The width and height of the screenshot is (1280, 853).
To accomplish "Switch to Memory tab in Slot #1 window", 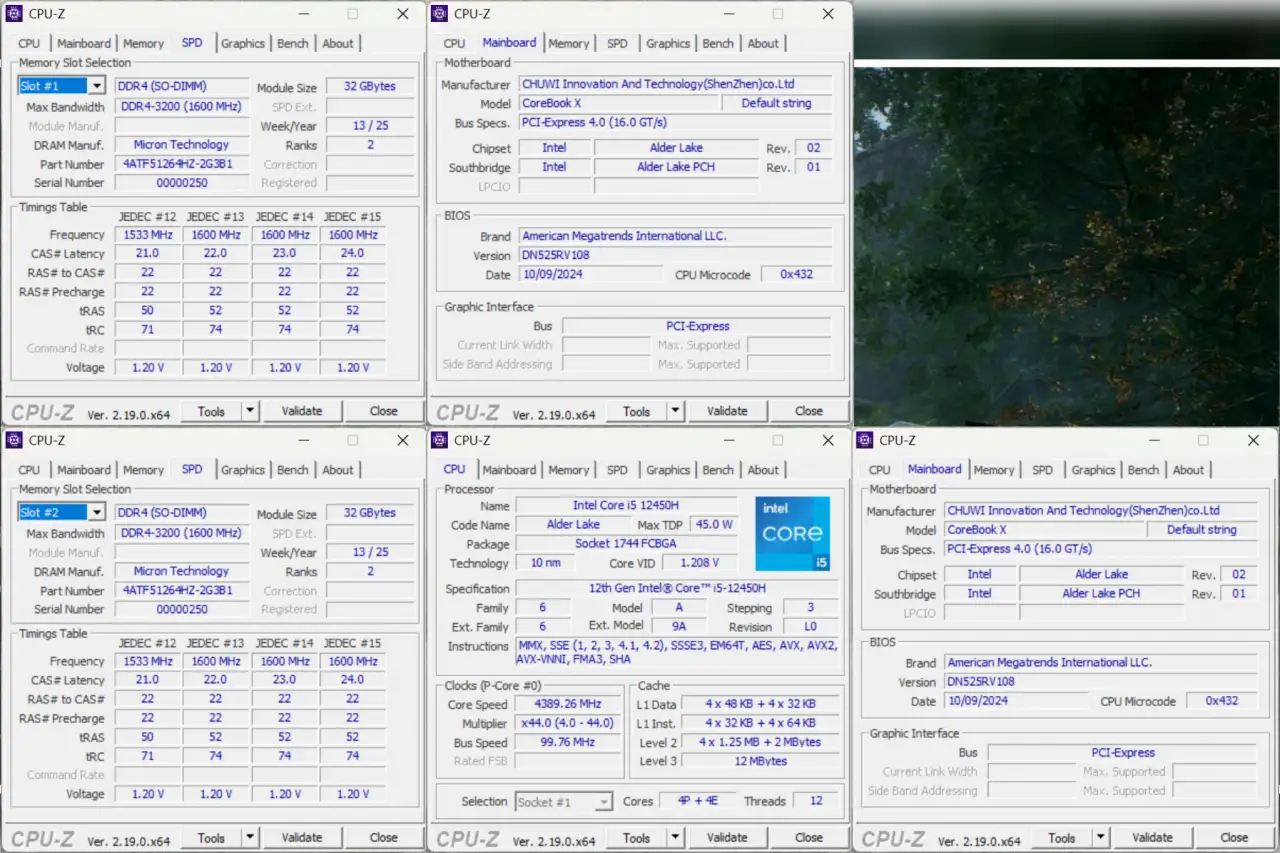I will [143, 44].
